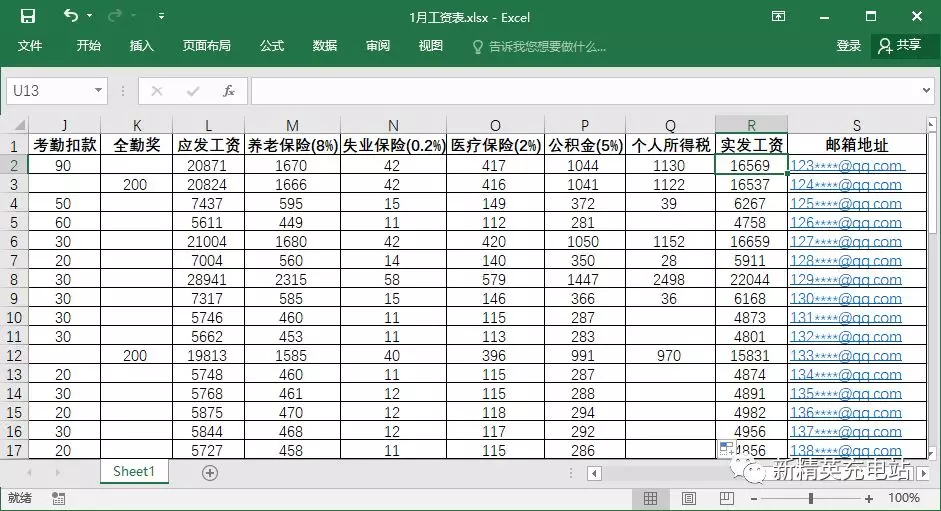Image resolution: width=941 pixels, height=511 pixels.
Task: Click the macro recording icon in status bar
Action: click(58, 498)
